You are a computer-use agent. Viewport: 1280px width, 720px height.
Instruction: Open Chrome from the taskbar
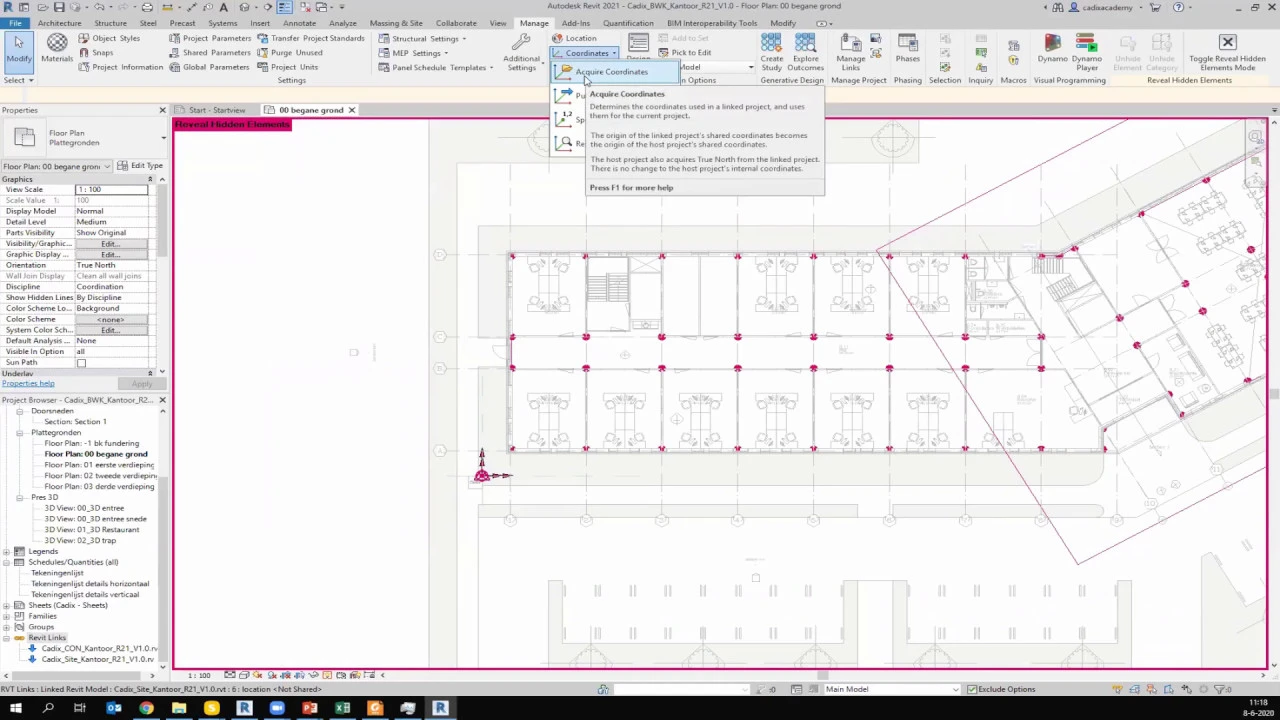point(146,708)
